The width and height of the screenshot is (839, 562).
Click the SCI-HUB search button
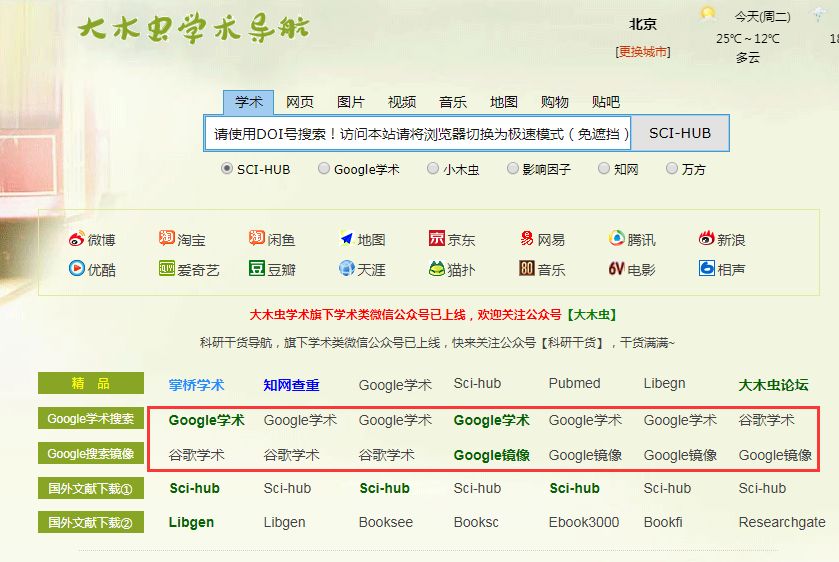point(680,133)
